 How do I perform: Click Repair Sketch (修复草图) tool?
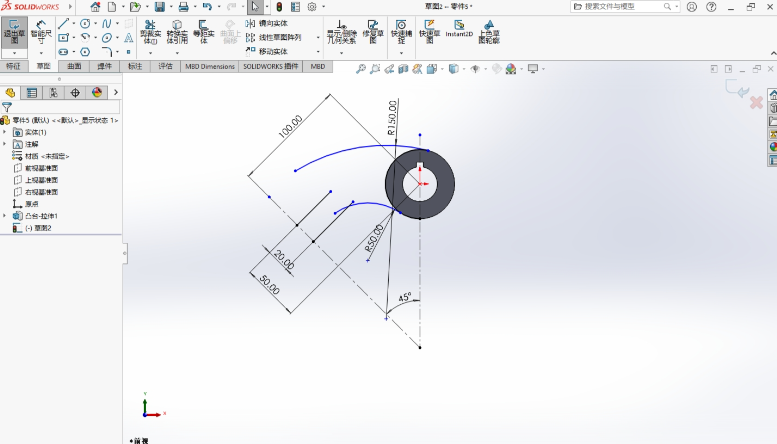coord(373,32)
